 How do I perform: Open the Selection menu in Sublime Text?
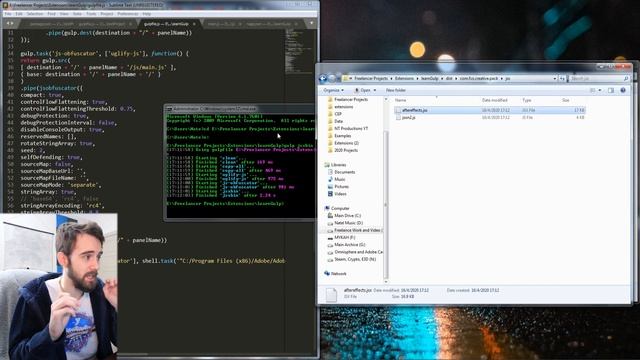(x=35, y=14)
